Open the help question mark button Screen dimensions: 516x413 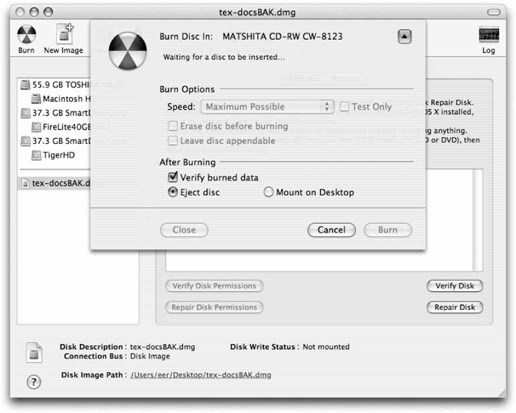tap(34, 382)
